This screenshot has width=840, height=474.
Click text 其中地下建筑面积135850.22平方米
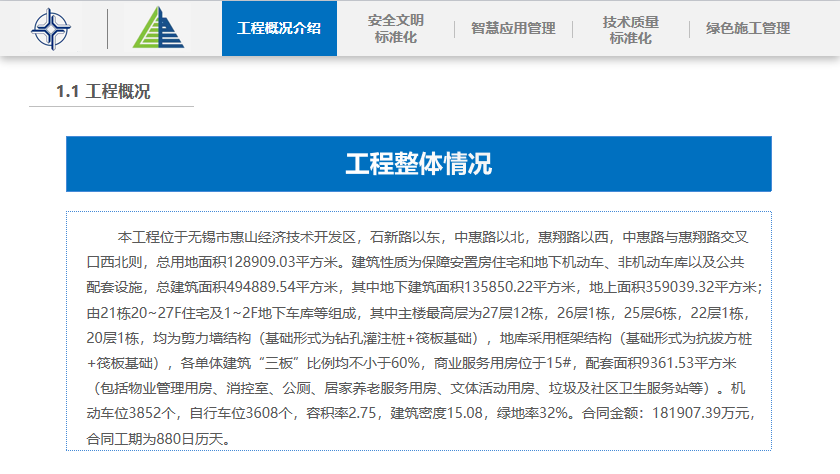coord(463,288)
